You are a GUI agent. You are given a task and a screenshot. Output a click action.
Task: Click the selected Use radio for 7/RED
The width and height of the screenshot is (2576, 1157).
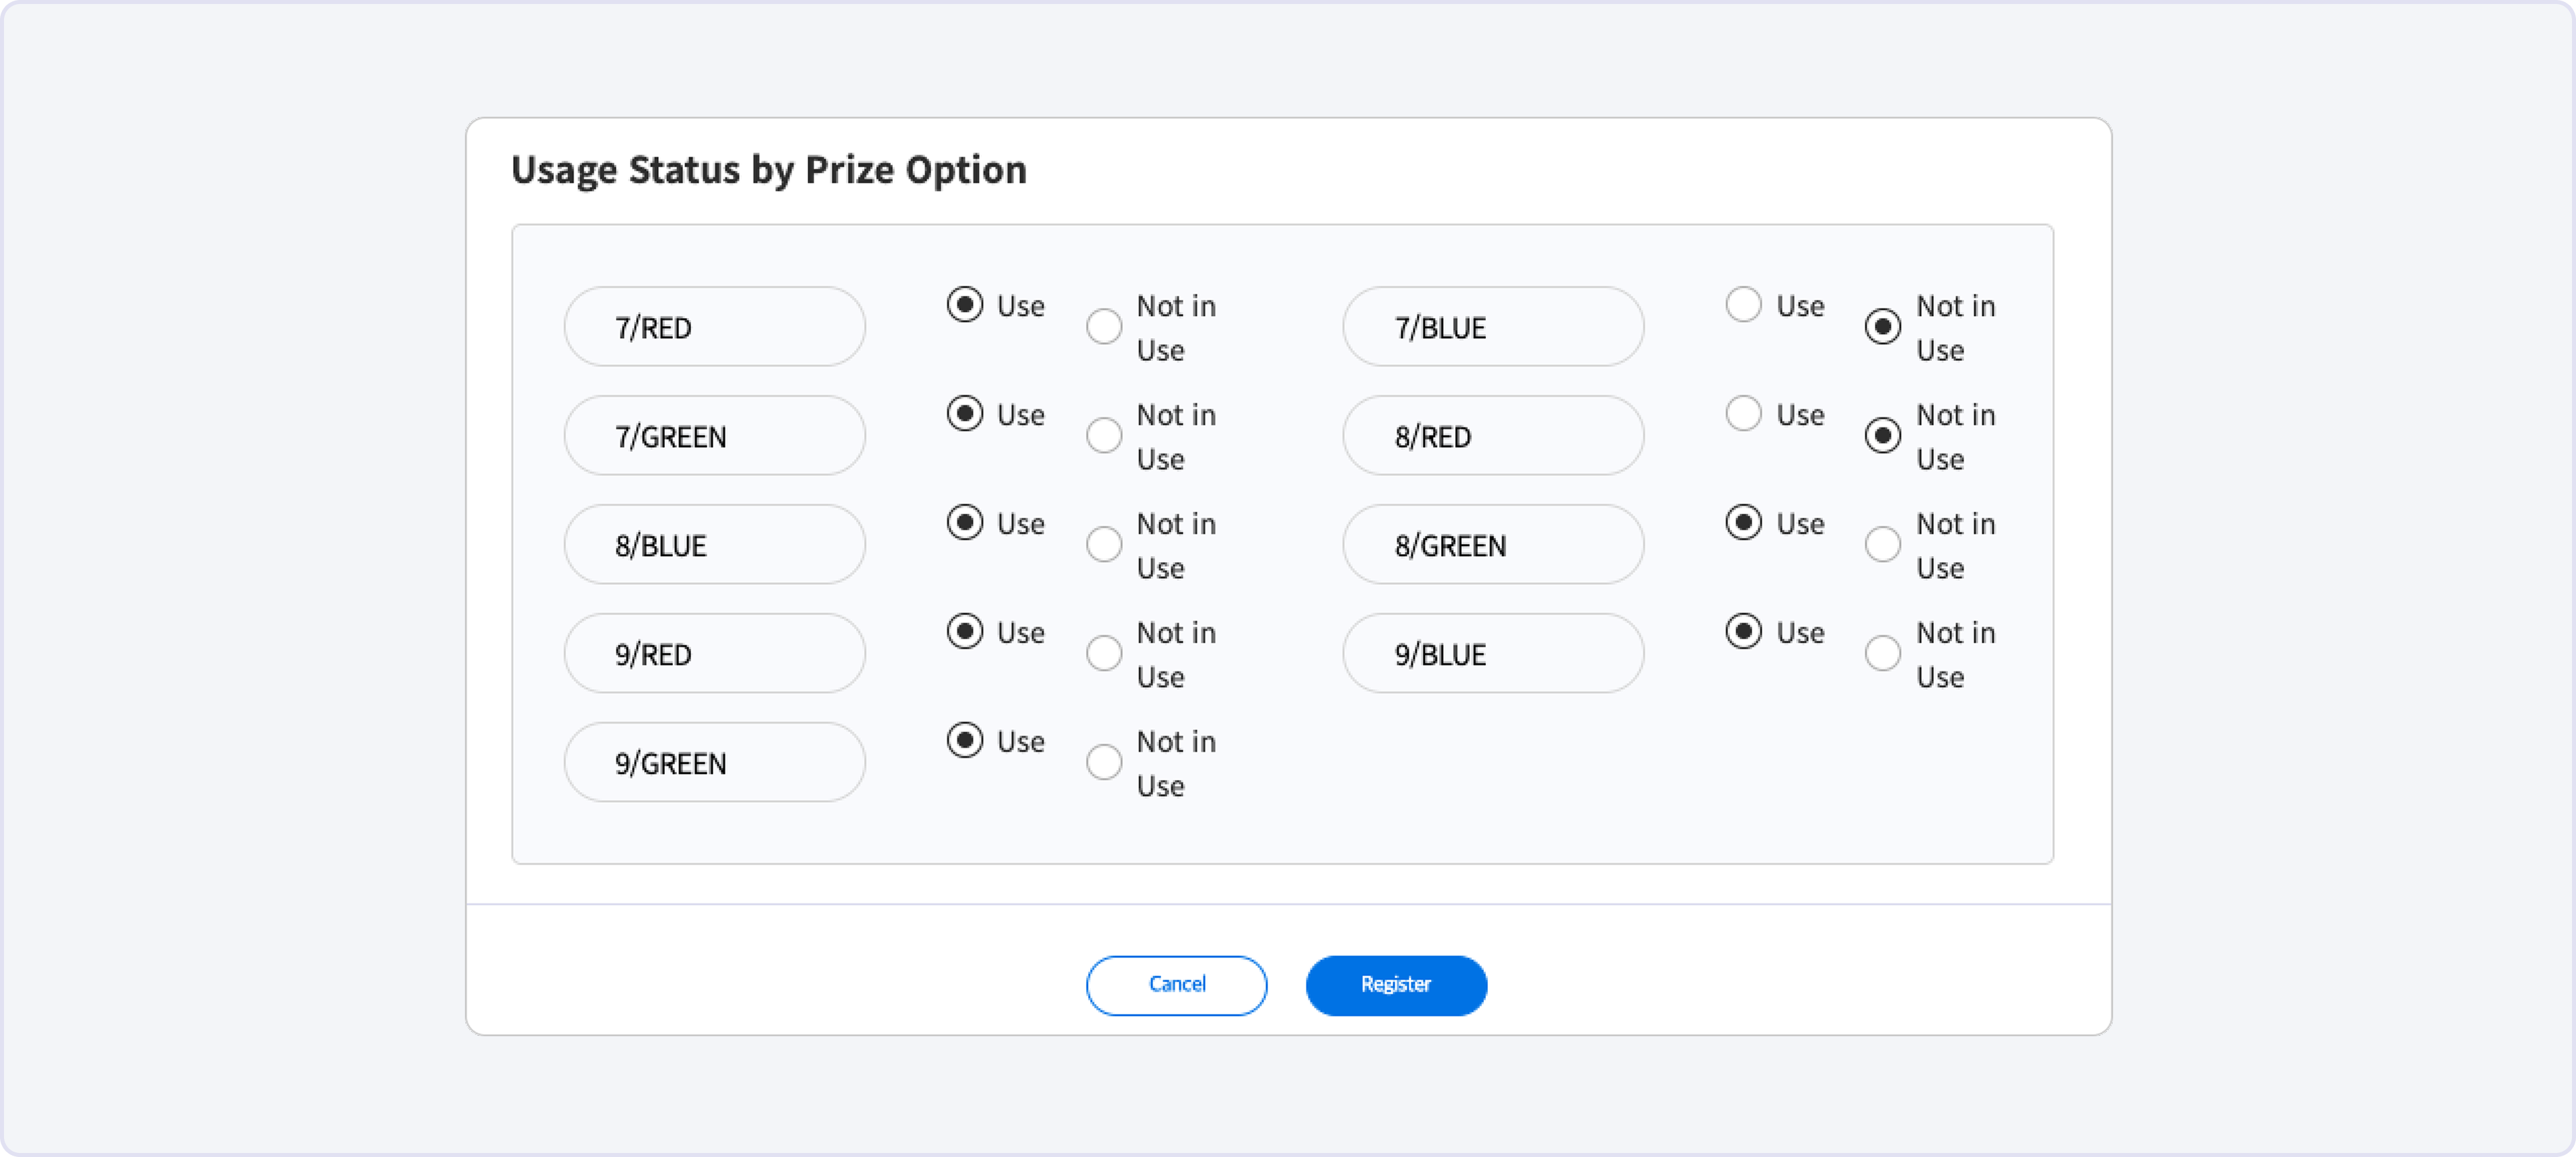coord(964,305)
